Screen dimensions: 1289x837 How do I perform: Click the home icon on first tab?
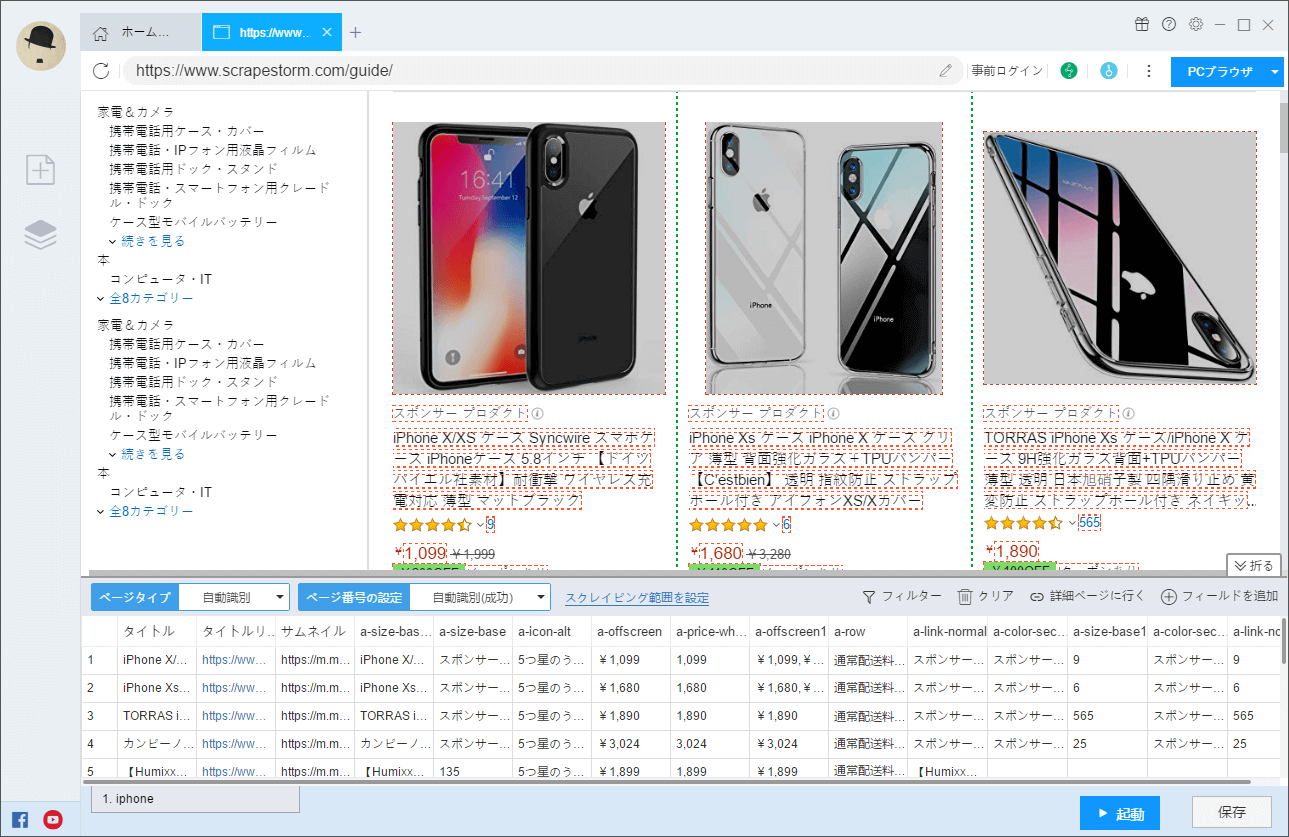[100, 33]
